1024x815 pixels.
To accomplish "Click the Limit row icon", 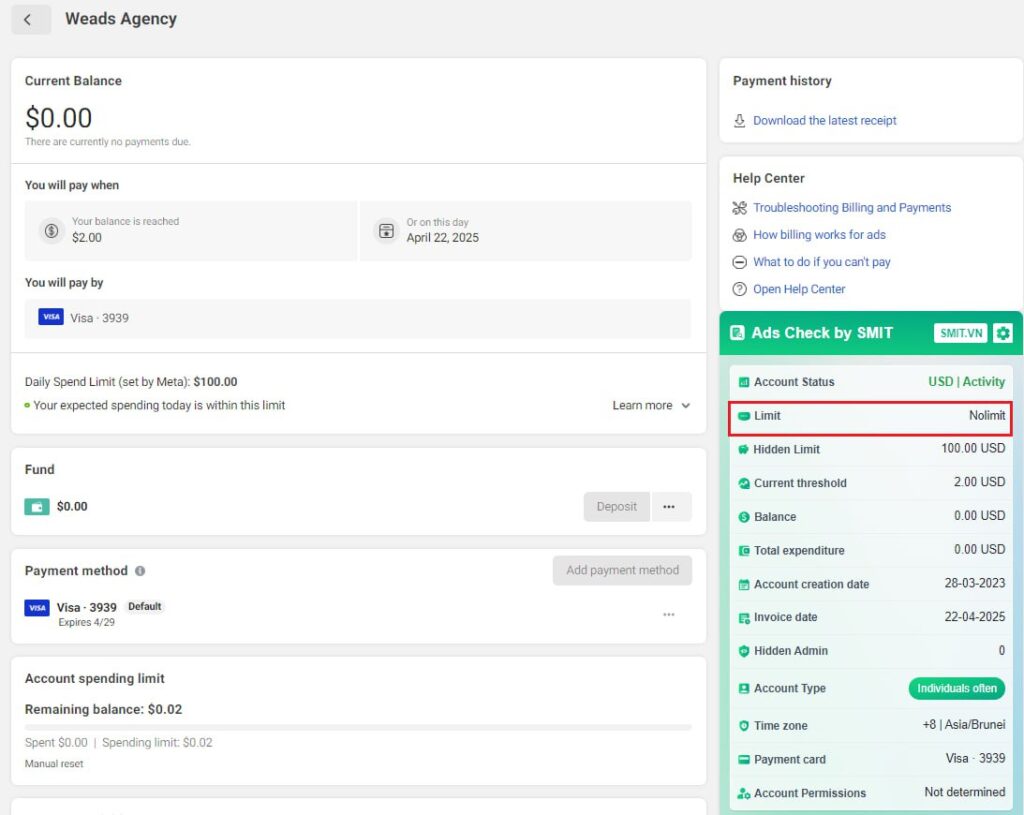I will pyautogui.click(x=744, y=416).
